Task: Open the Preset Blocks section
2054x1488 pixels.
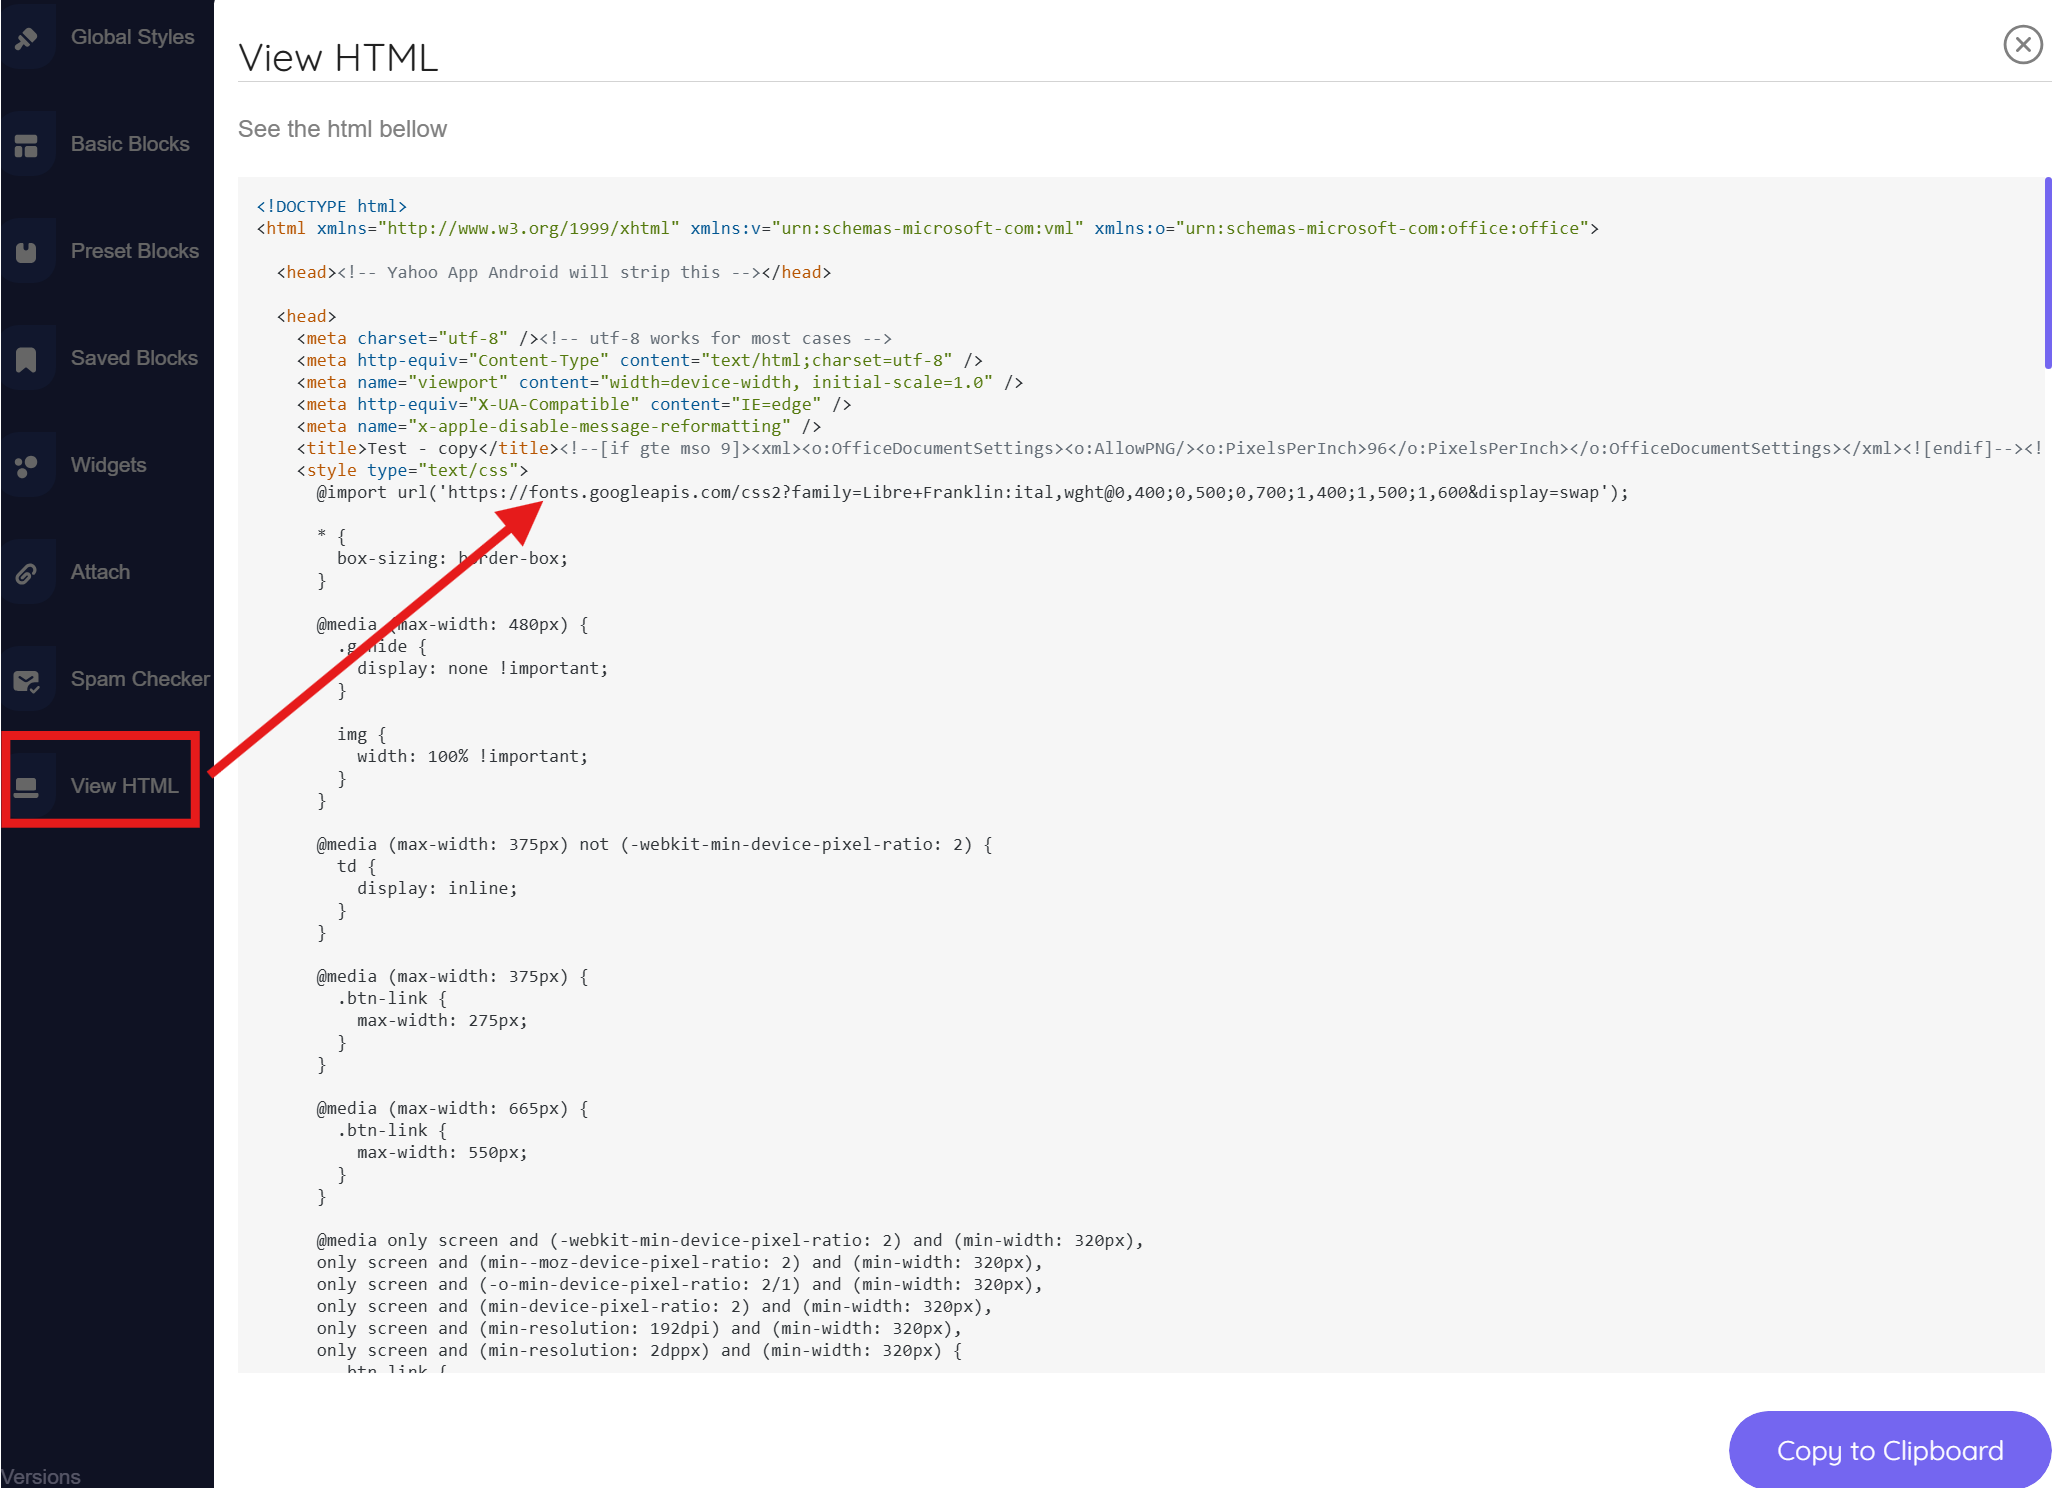Action: [x=134, y=251]
